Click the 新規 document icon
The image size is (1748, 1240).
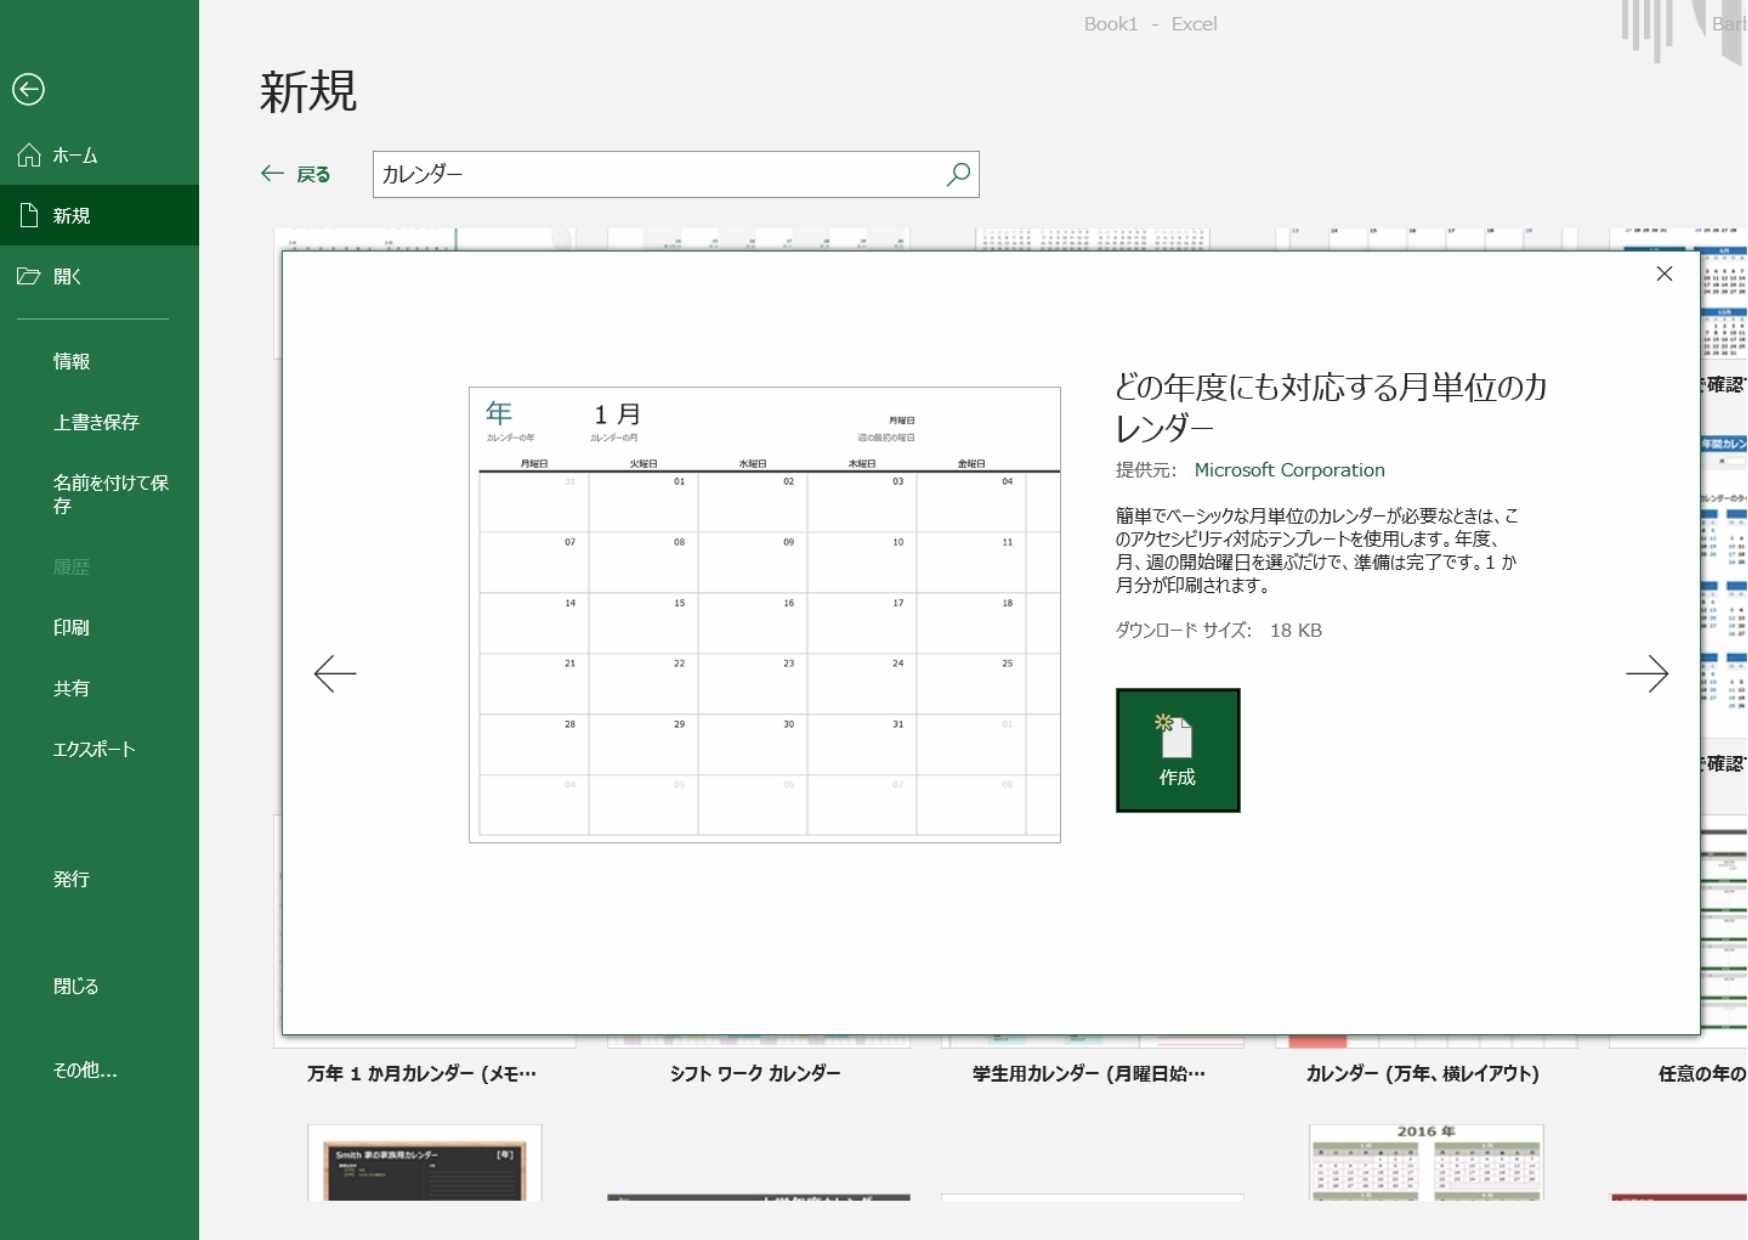tap(29, 215)
